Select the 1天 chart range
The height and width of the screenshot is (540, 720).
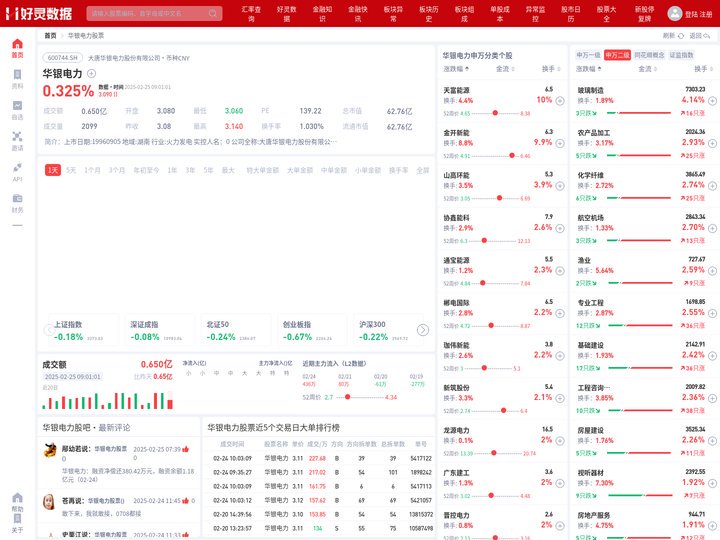tap(53, 170)
